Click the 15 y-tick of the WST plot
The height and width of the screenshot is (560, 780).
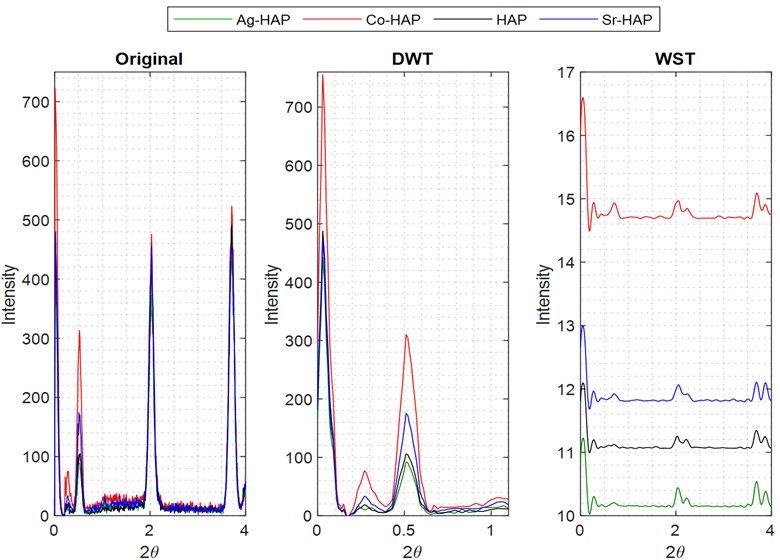coord(565,199)
